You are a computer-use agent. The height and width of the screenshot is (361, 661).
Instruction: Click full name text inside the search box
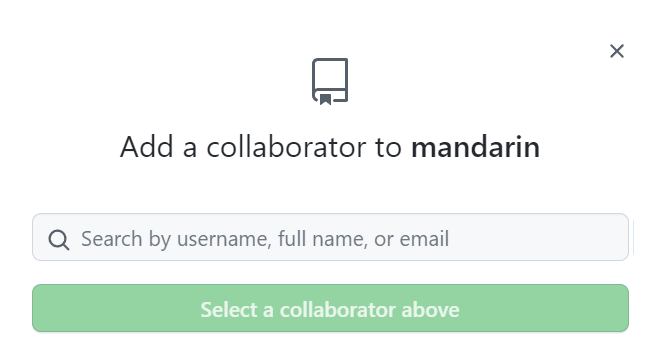click(x=321, y=239)
